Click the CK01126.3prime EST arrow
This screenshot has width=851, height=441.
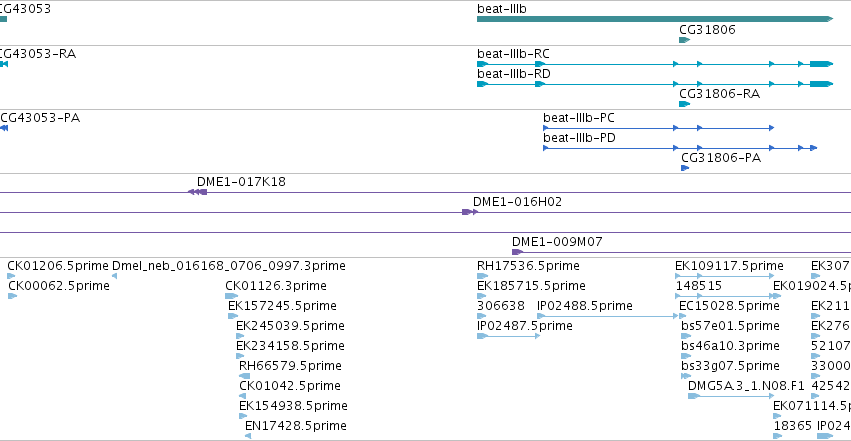[231, 296]
